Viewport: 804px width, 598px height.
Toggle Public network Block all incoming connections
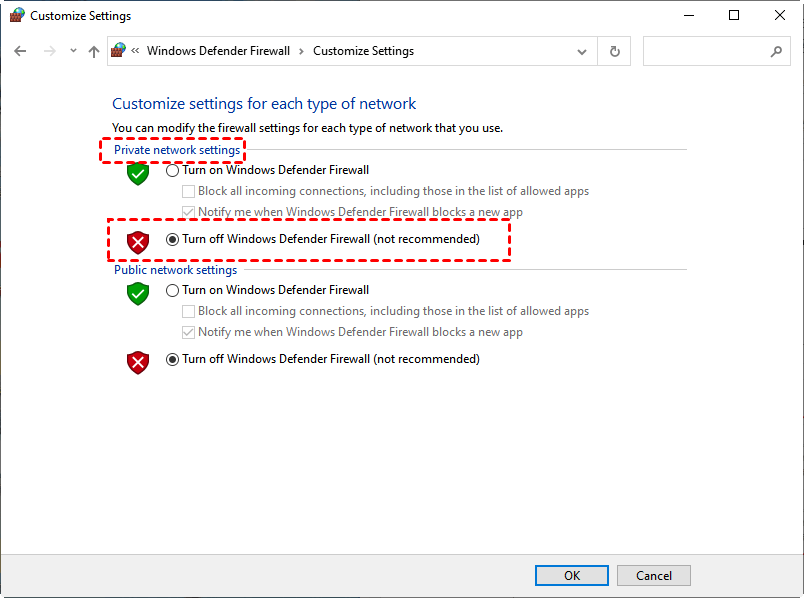coord(188,311)
